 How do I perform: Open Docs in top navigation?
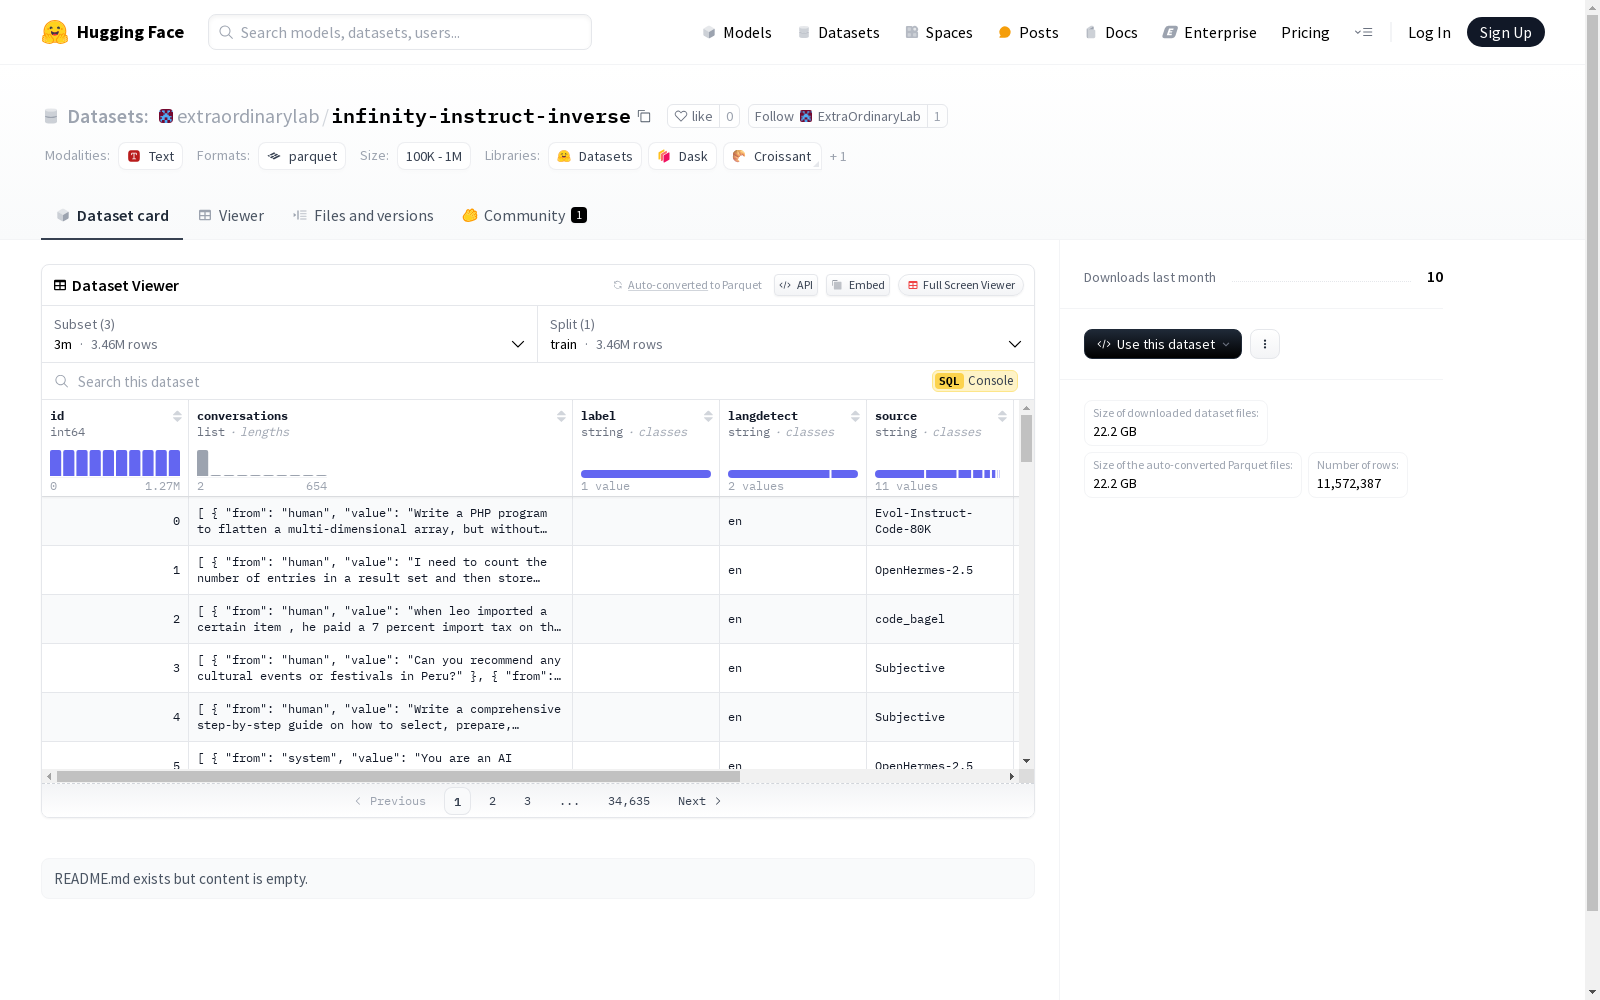(x=1111, y=32)
